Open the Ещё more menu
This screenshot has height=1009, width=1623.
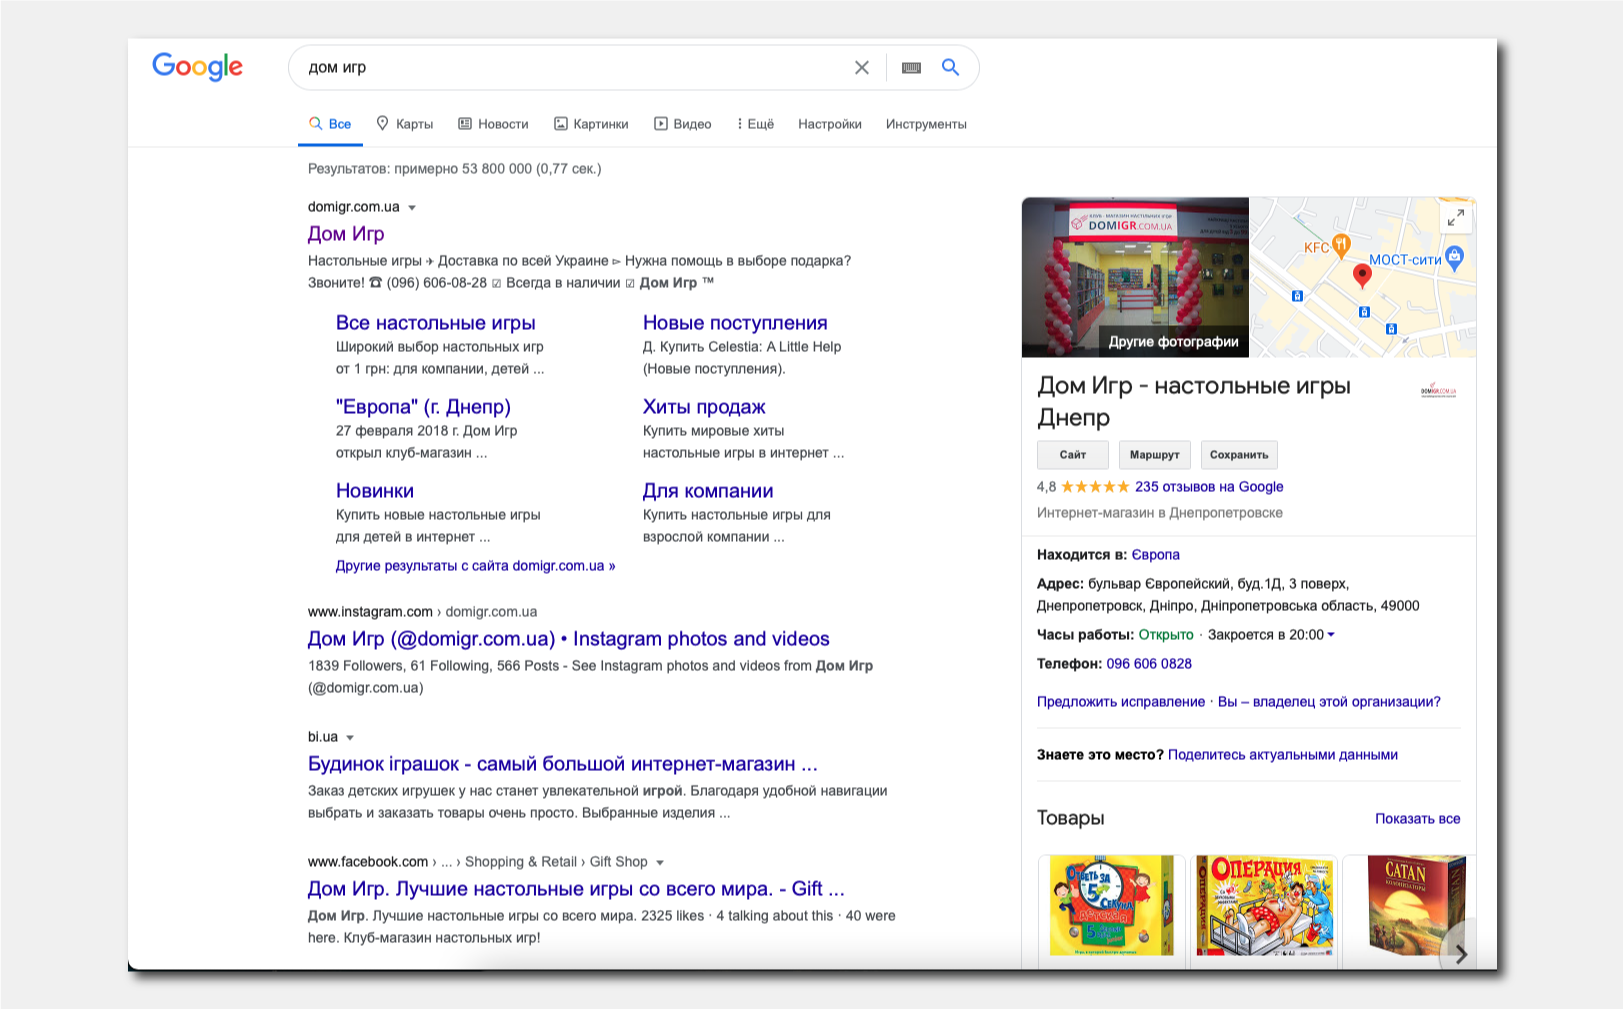[755, 124]
